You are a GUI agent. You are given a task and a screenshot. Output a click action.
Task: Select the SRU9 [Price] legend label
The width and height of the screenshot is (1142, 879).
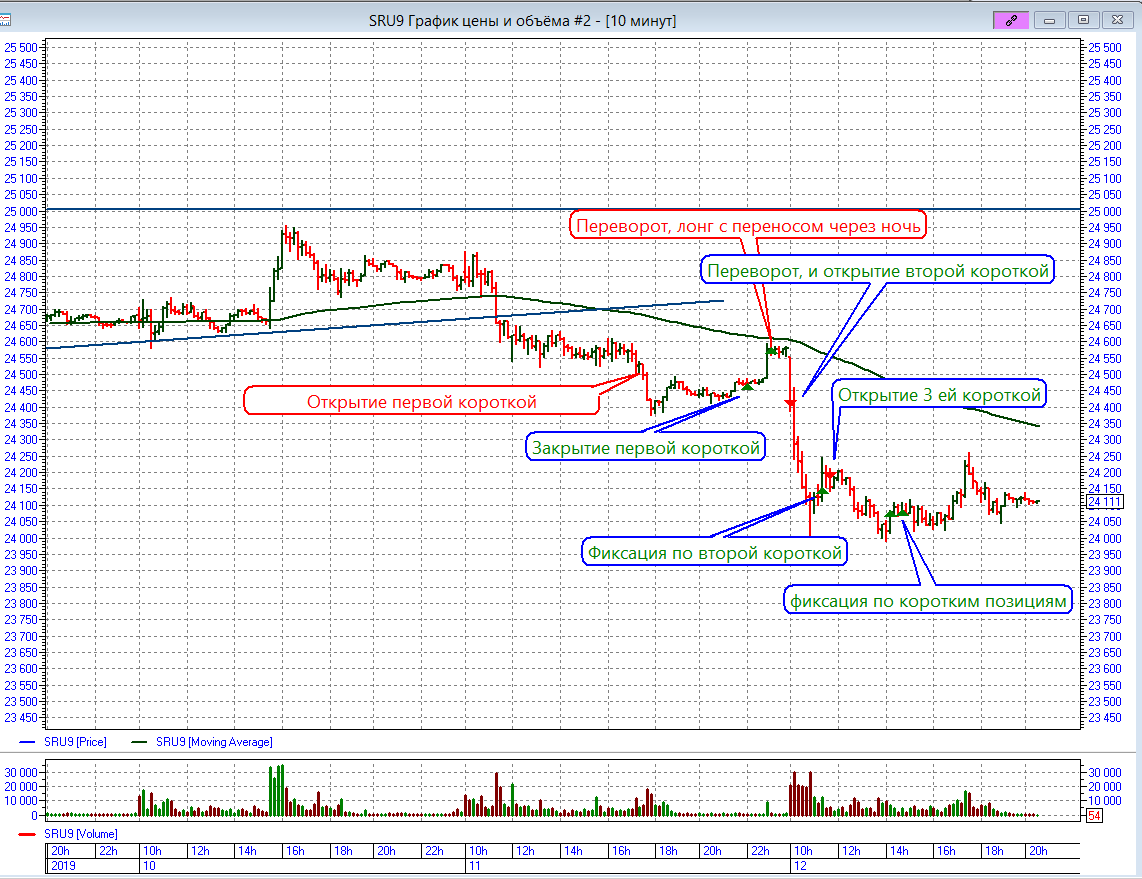(76, 742)
